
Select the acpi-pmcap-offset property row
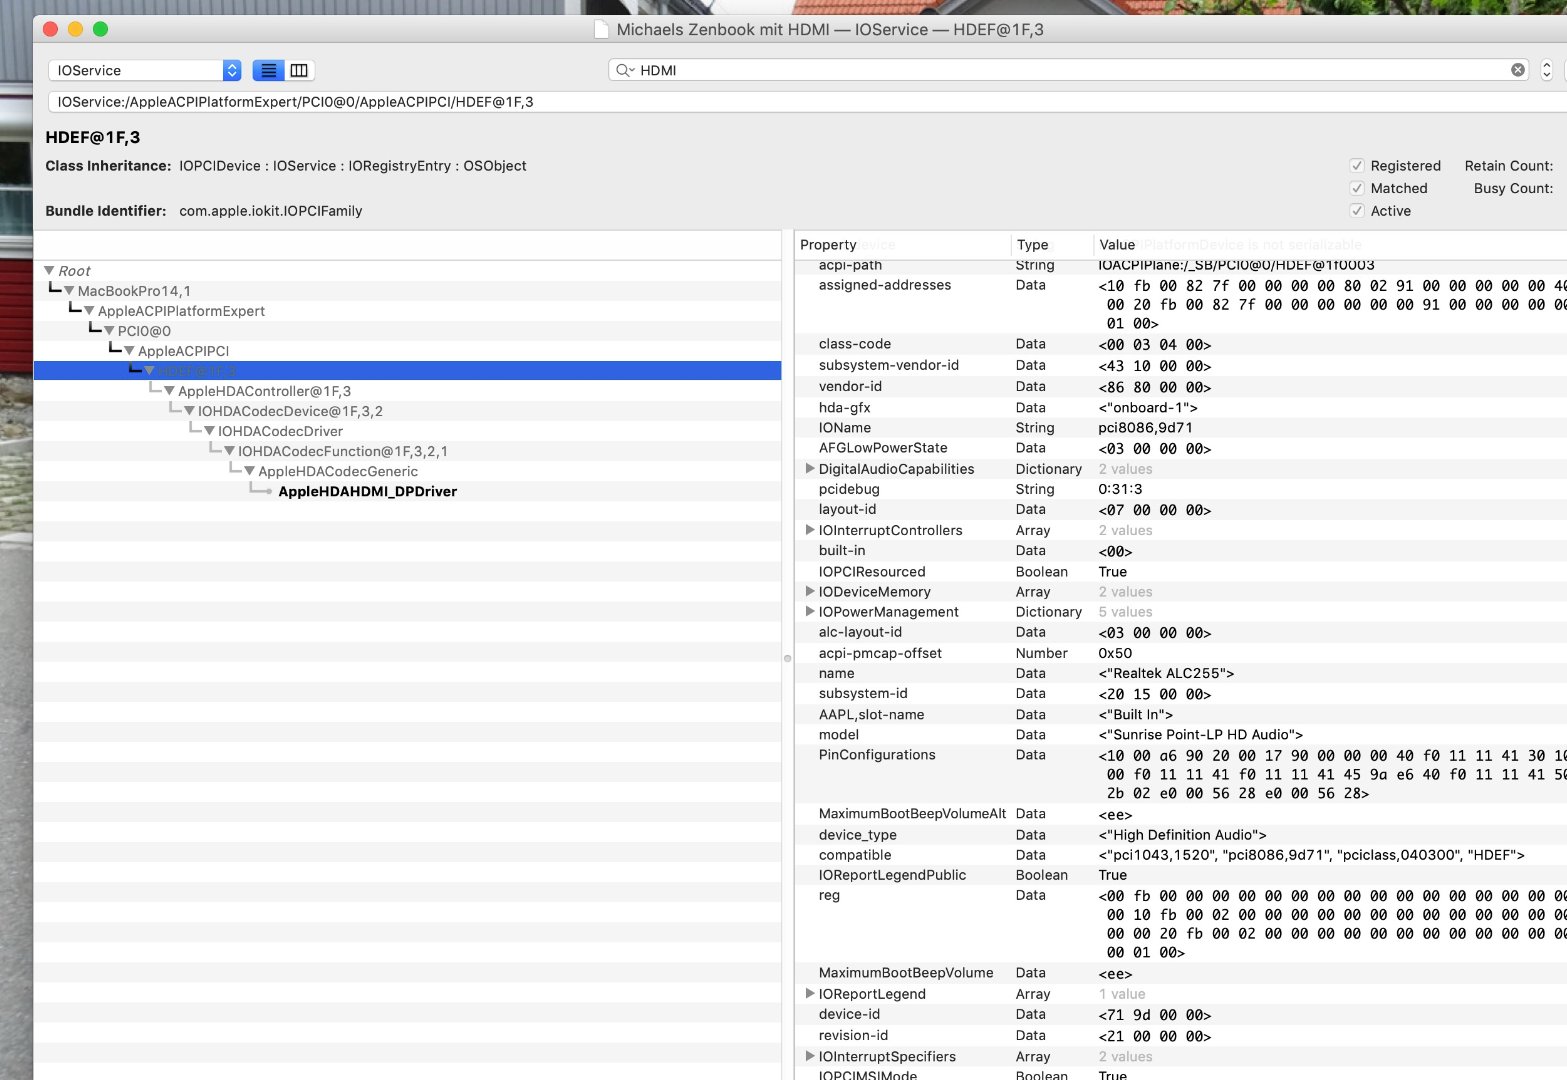(1181, 653)
